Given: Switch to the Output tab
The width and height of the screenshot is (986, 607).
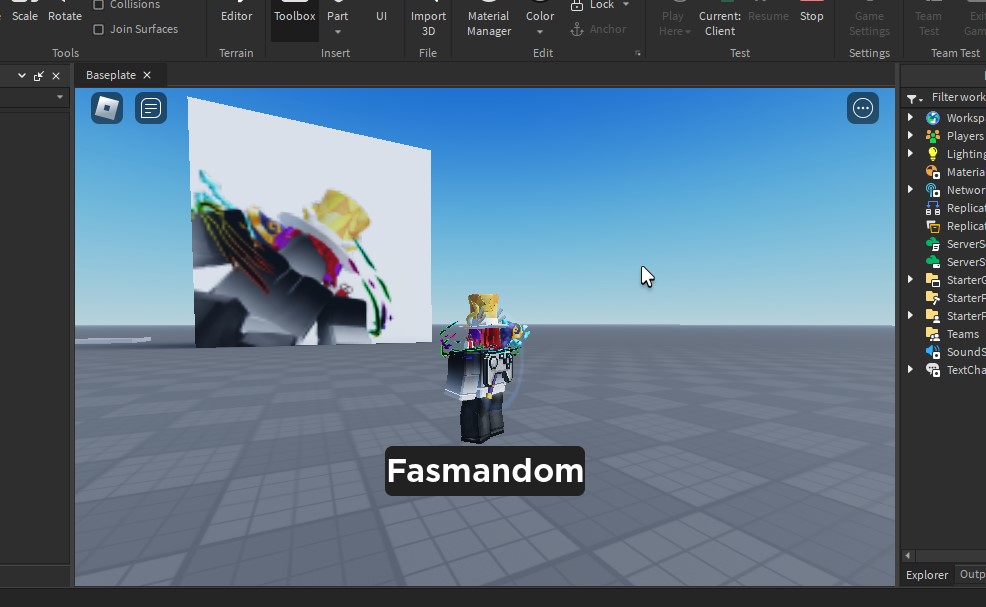Looking at the screenshot, I should click(971, 574).
